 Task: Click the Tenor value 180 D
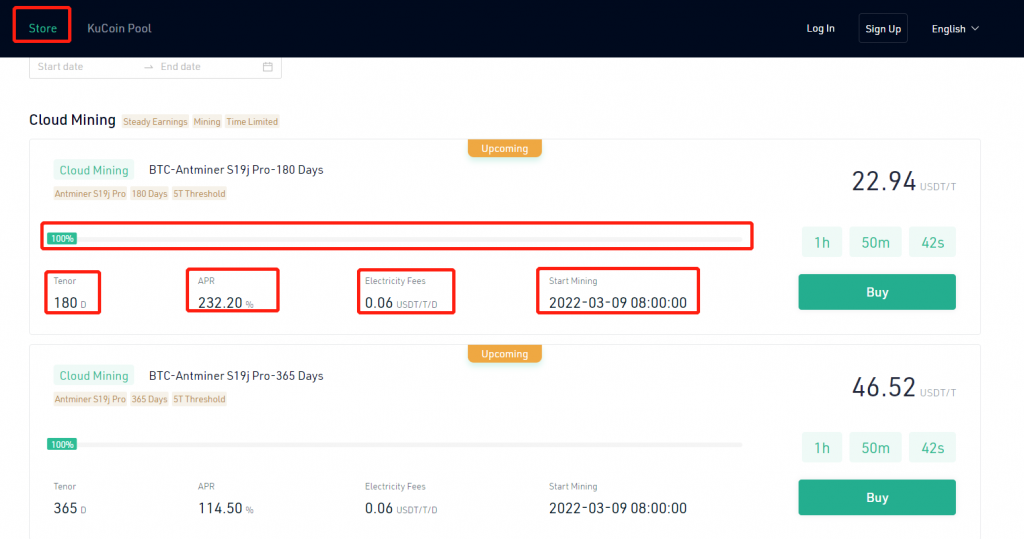[70, 302]
